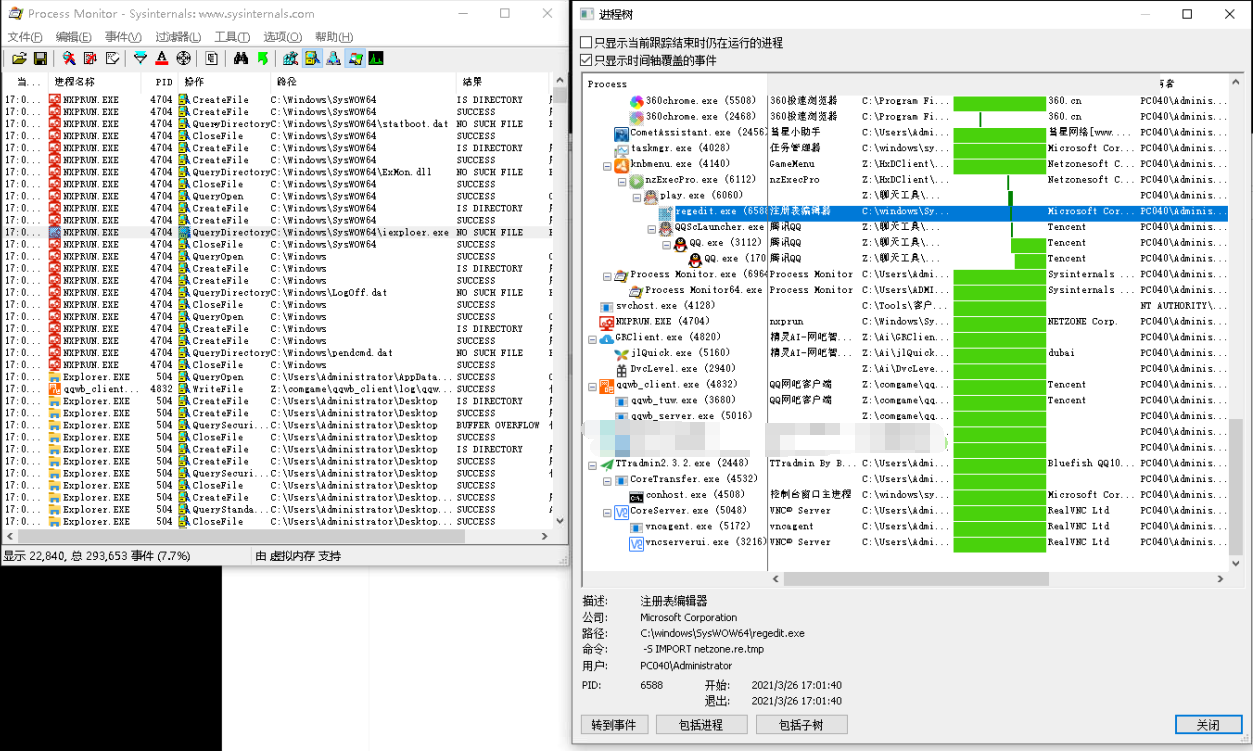
Task: Click the 包括子树 button
Action: click(x=802, y=725)
